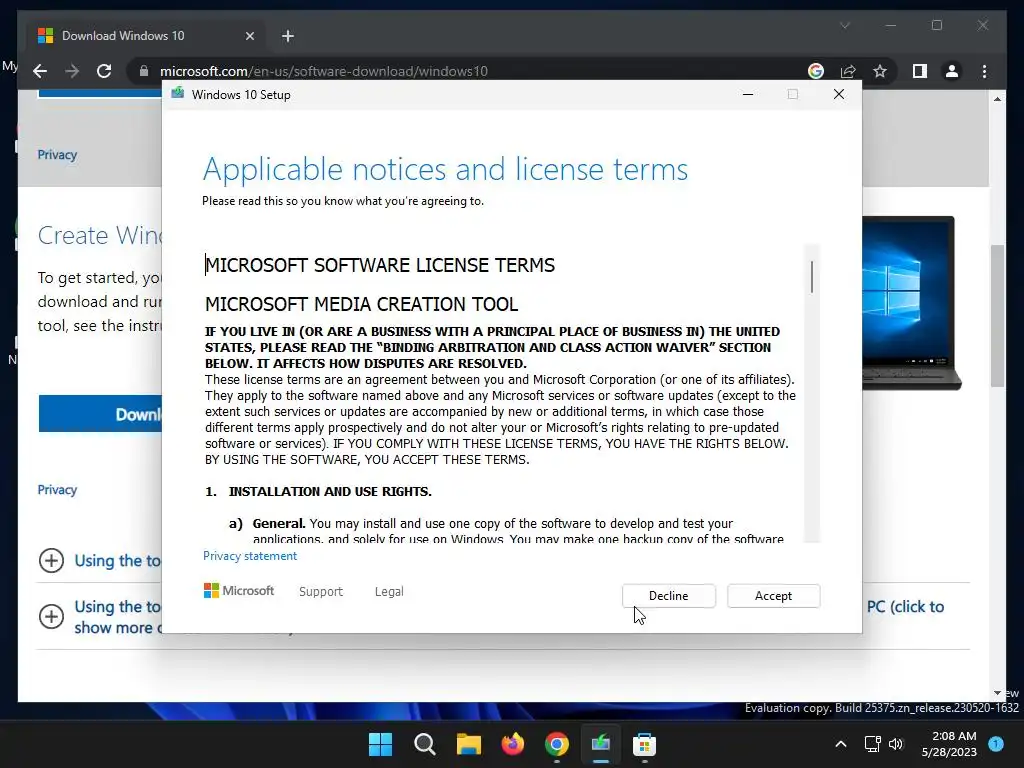1024x768 pixels.
Task: Open Chrome tab search chevron
Action: pos(845,25)
